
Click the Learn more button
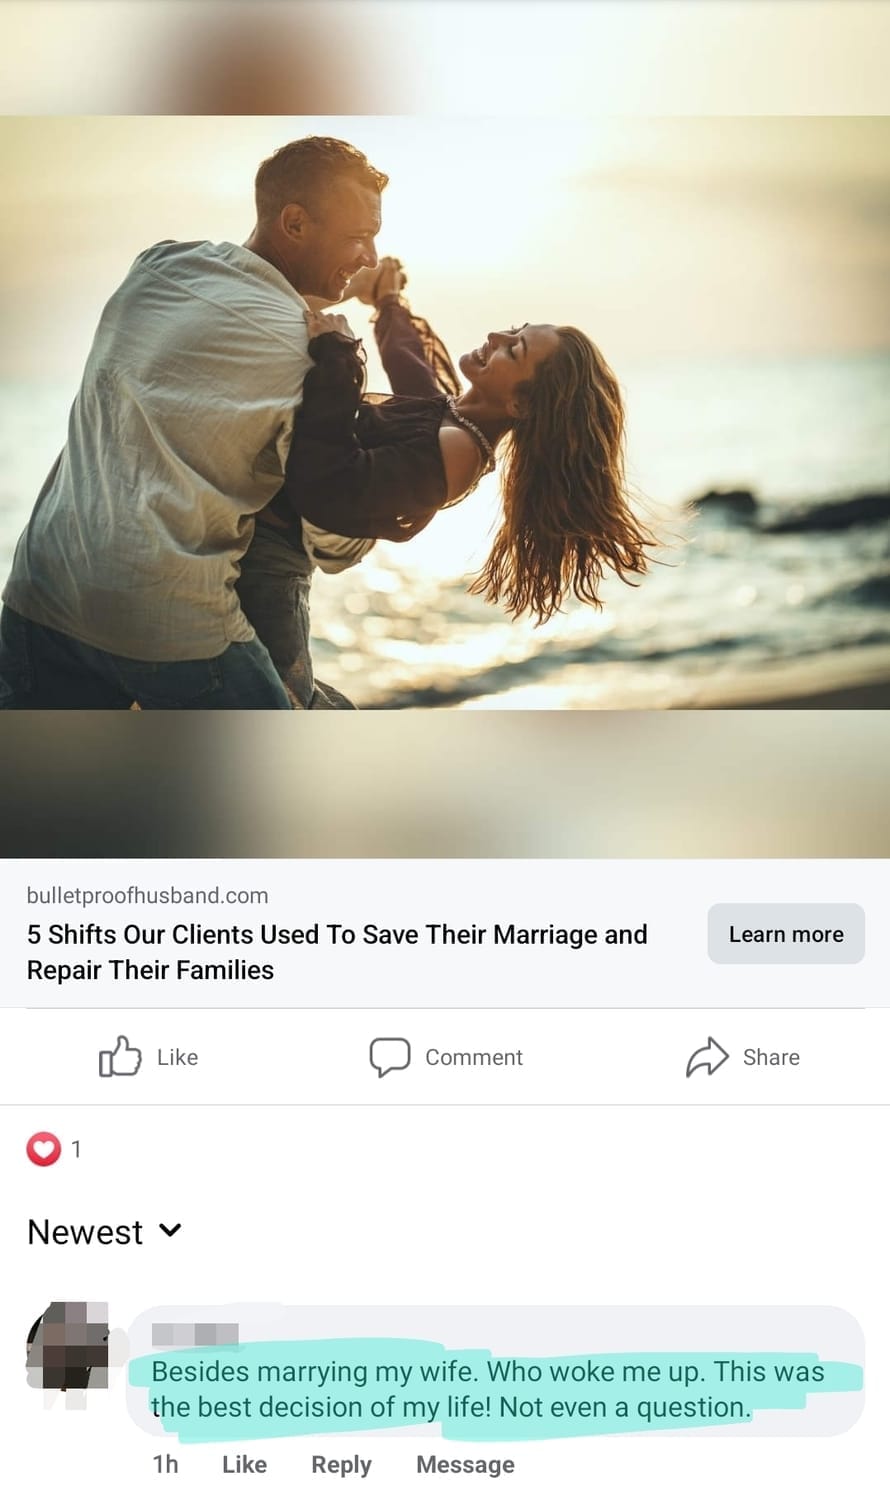click(786, 934)
